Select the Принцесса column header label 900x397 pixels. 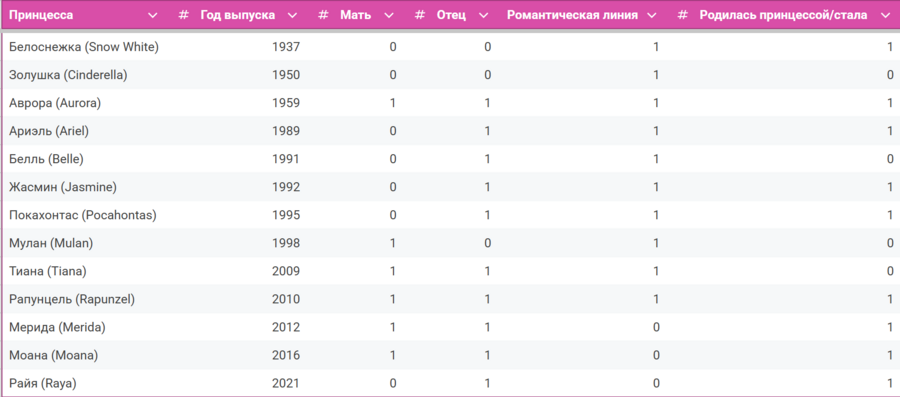point(41,15)
